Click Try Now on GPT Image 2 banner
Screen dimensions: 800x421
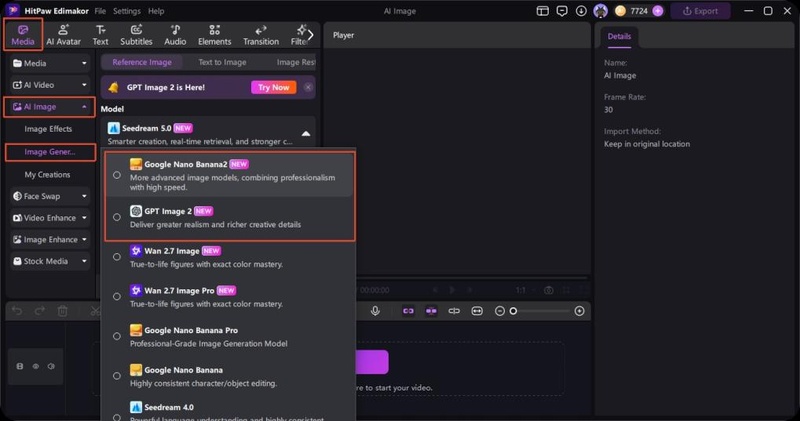[273, 87]
